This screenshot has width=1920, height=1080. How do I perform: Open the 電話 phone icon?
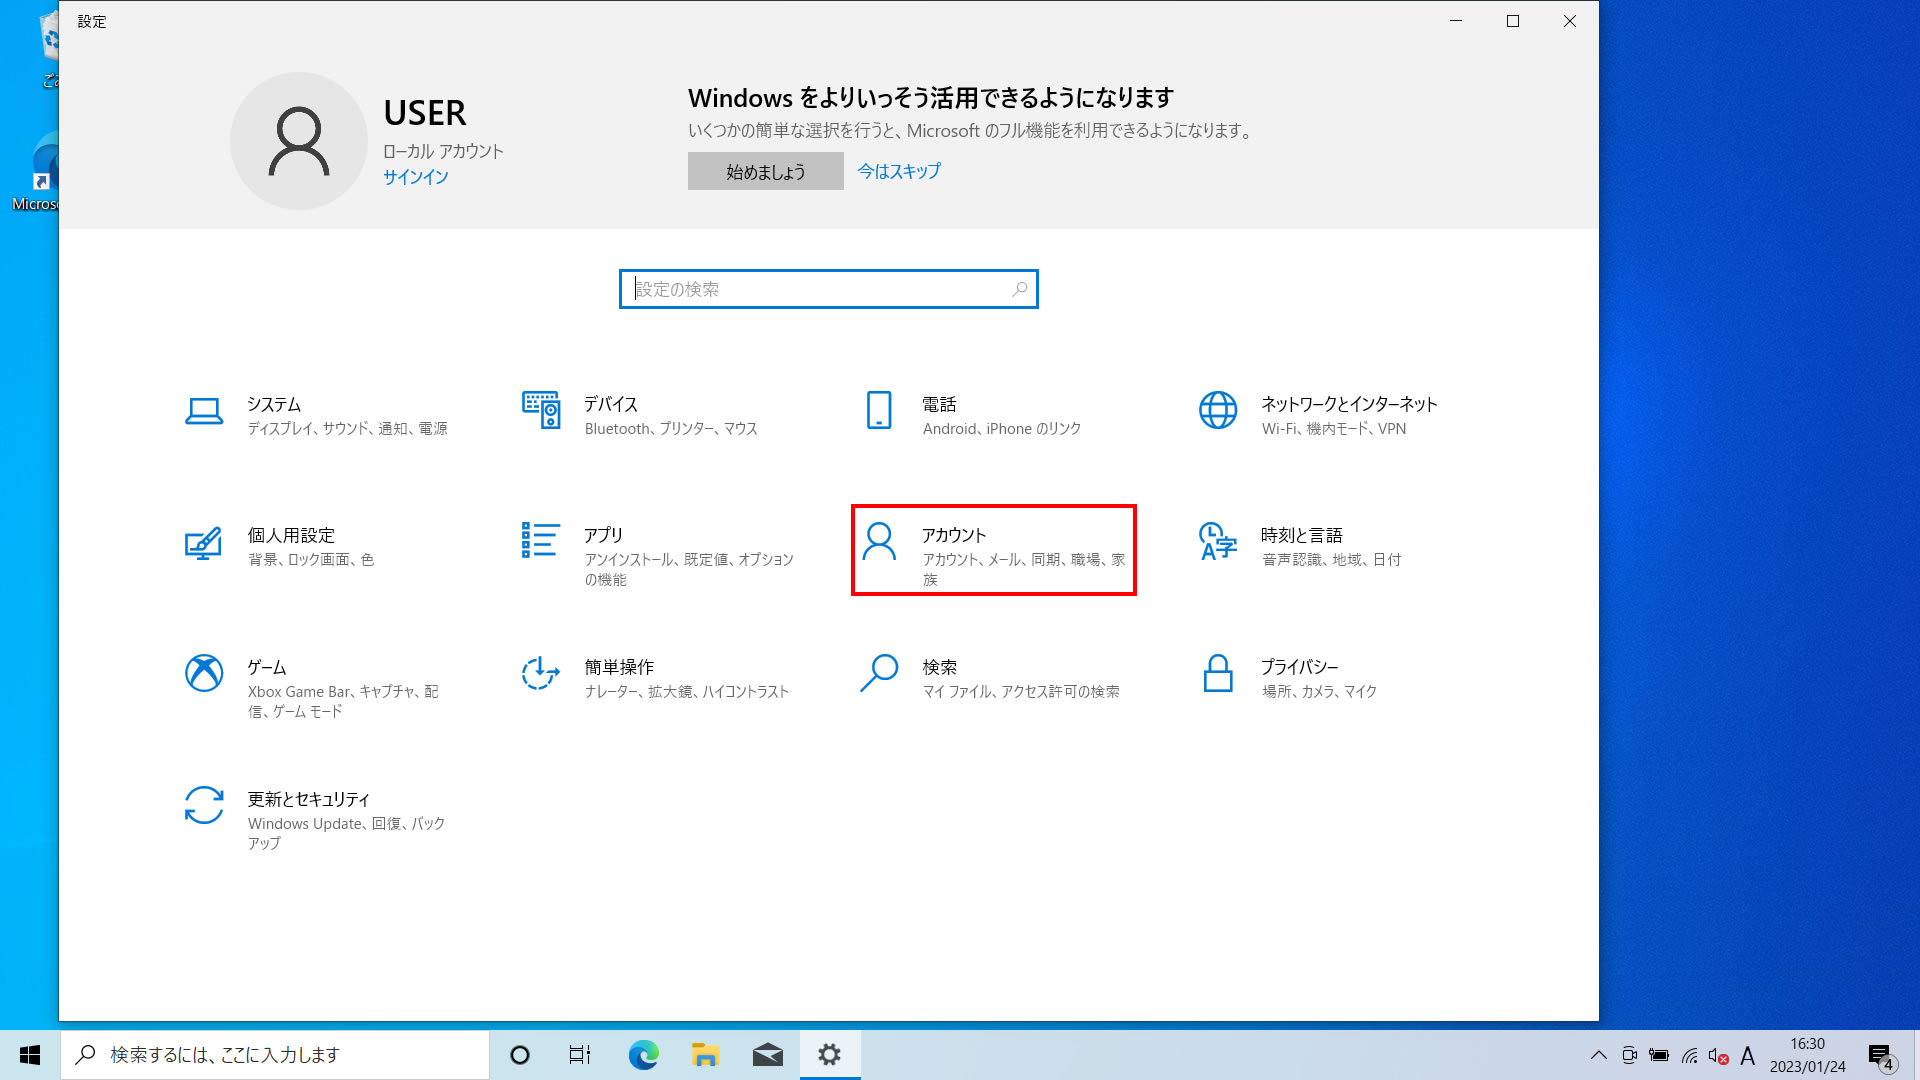tap(879, 410)
